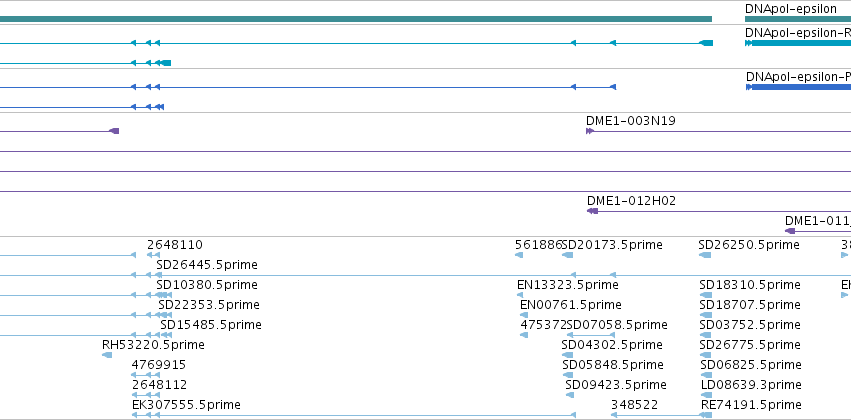The width and height of the screenshot is (851, 420).
Task: Open the EST feature labeled 2648110
Action: 175,245
